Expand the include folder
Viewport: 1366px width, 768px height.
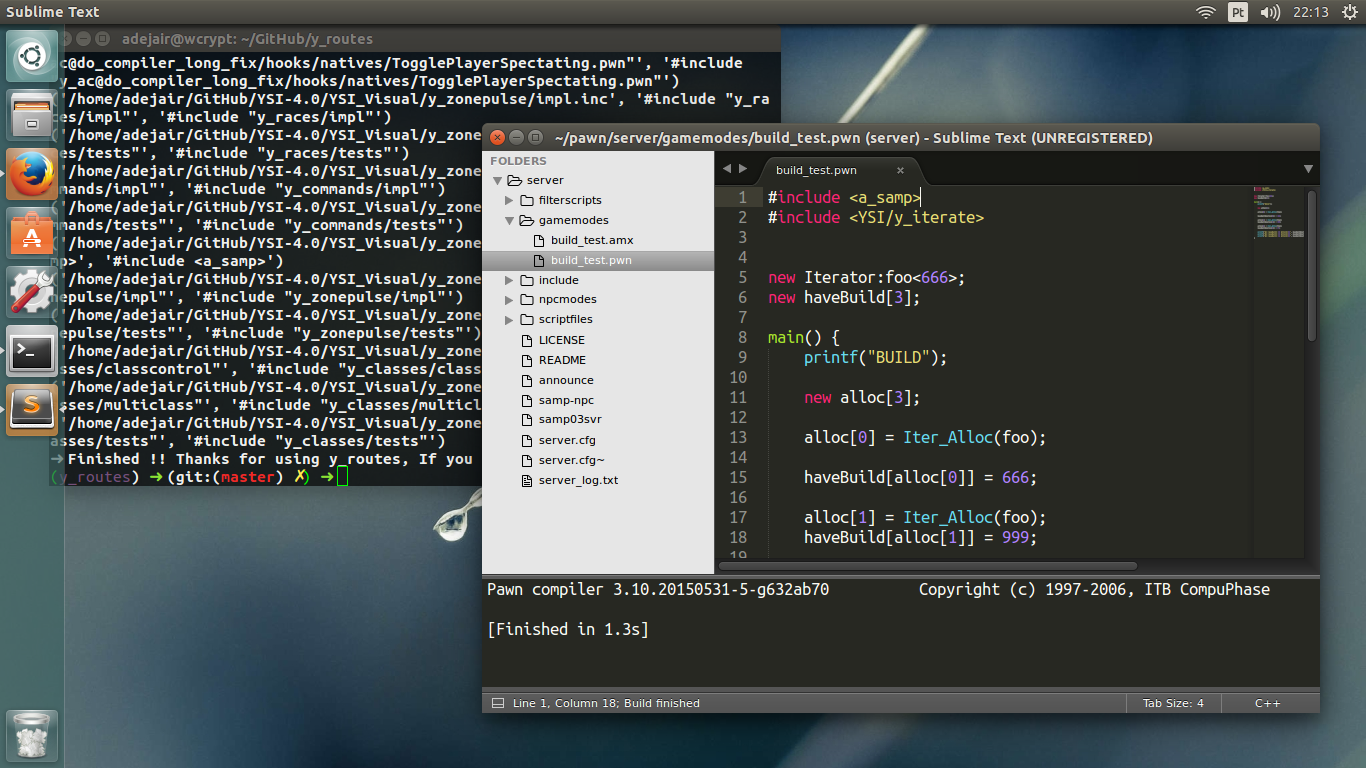509,280
